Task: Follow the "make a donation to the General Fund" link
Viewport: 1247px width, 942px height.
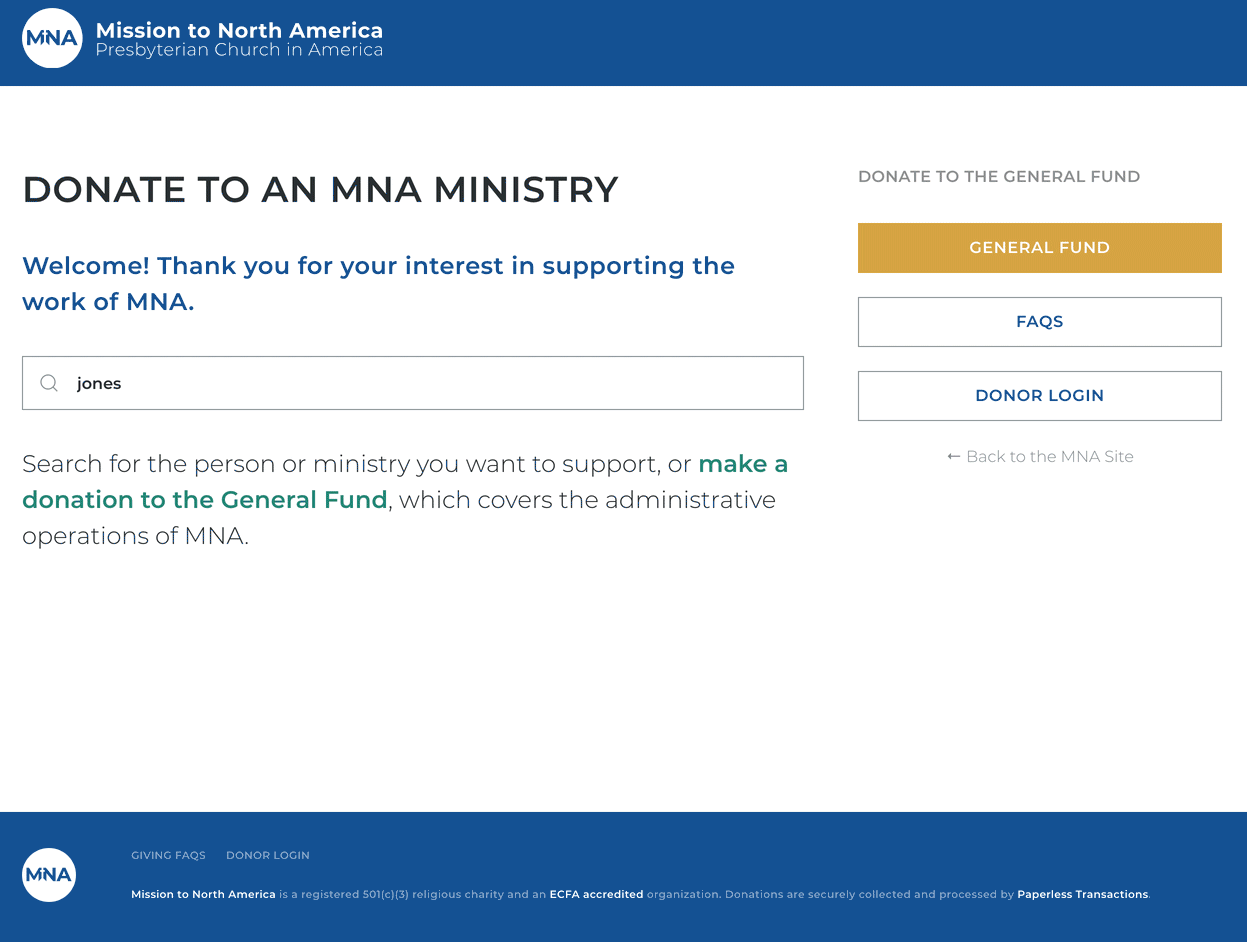Action: point(405,482)
